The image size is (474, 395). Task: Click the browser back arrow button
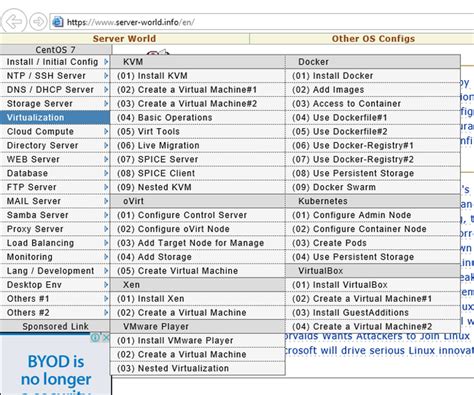point(13,22)
